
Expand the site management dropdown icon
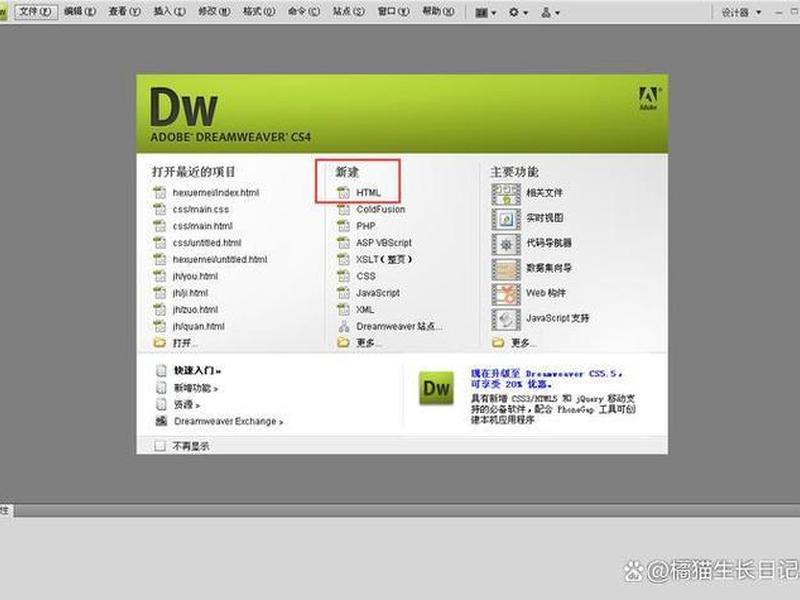(550, 13)
